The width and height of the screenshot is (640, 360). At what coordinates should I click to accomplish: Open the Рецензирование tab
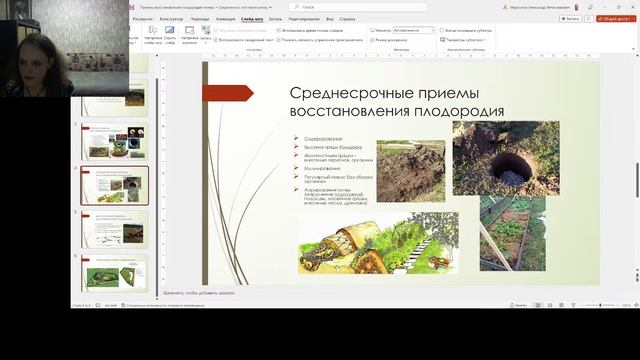point(304,19)
